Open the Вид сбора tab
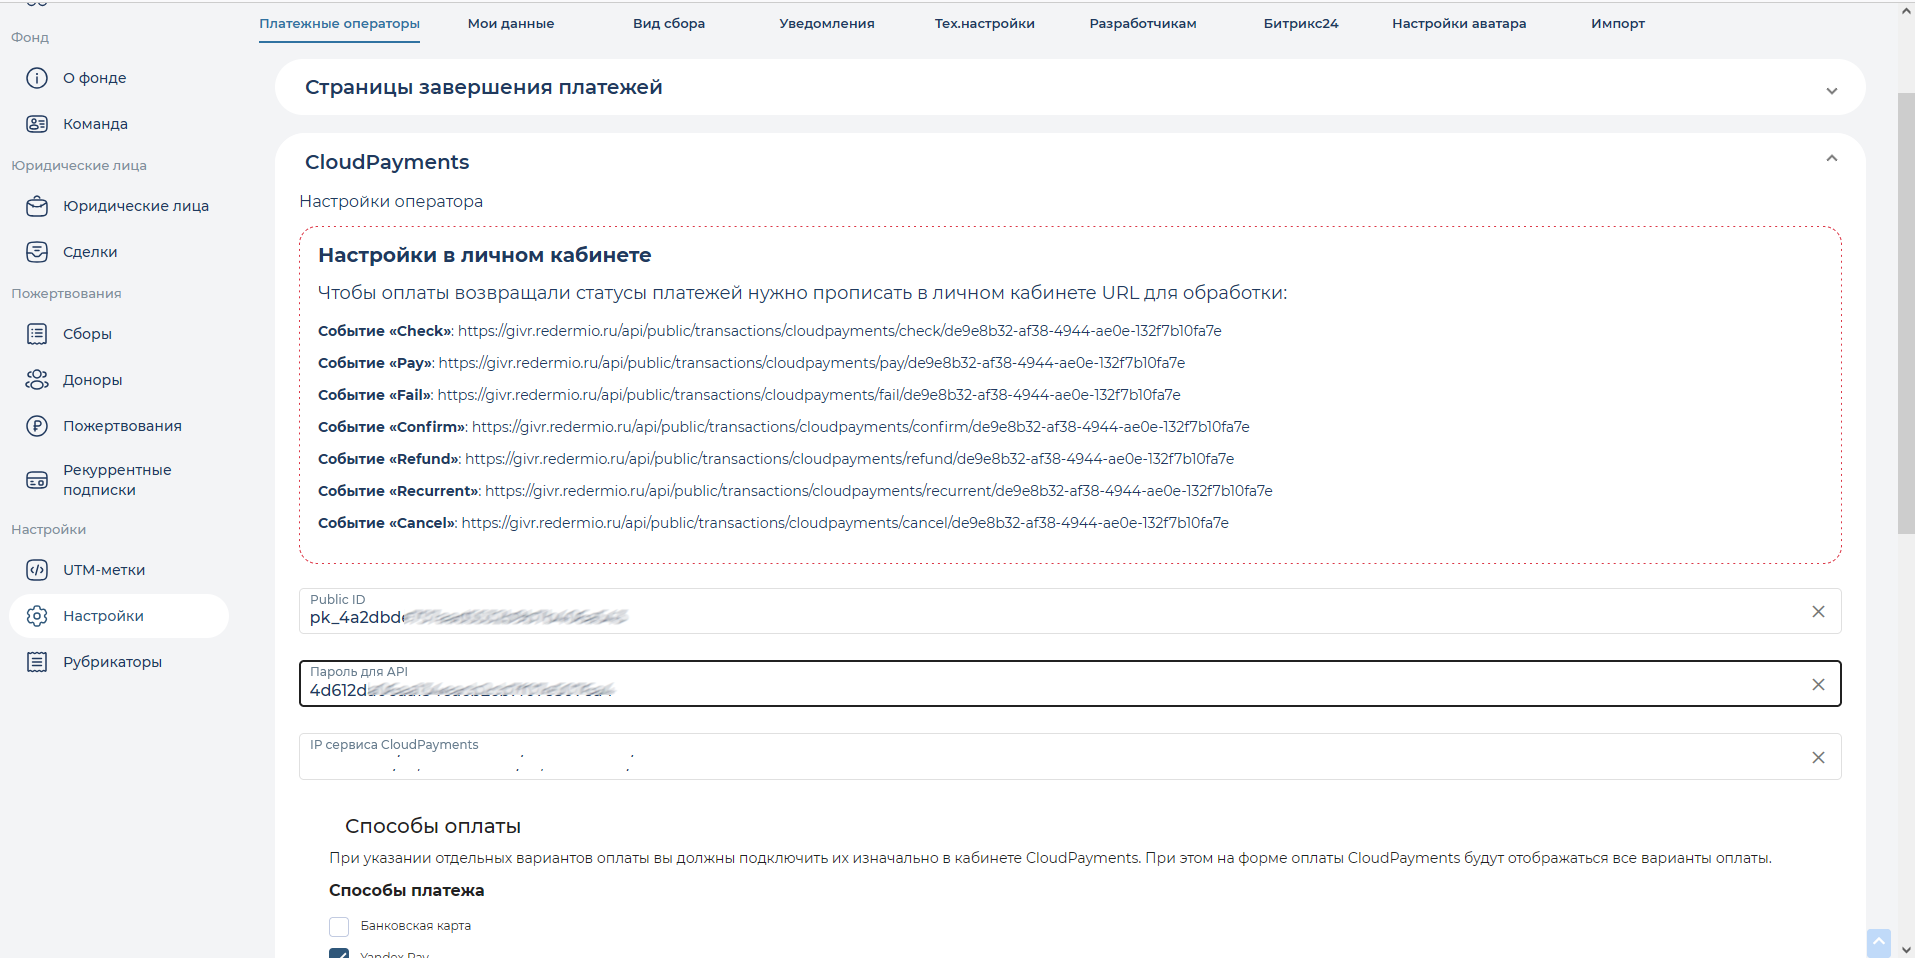This screenshot has height=958, width=1915. point(669,24)
